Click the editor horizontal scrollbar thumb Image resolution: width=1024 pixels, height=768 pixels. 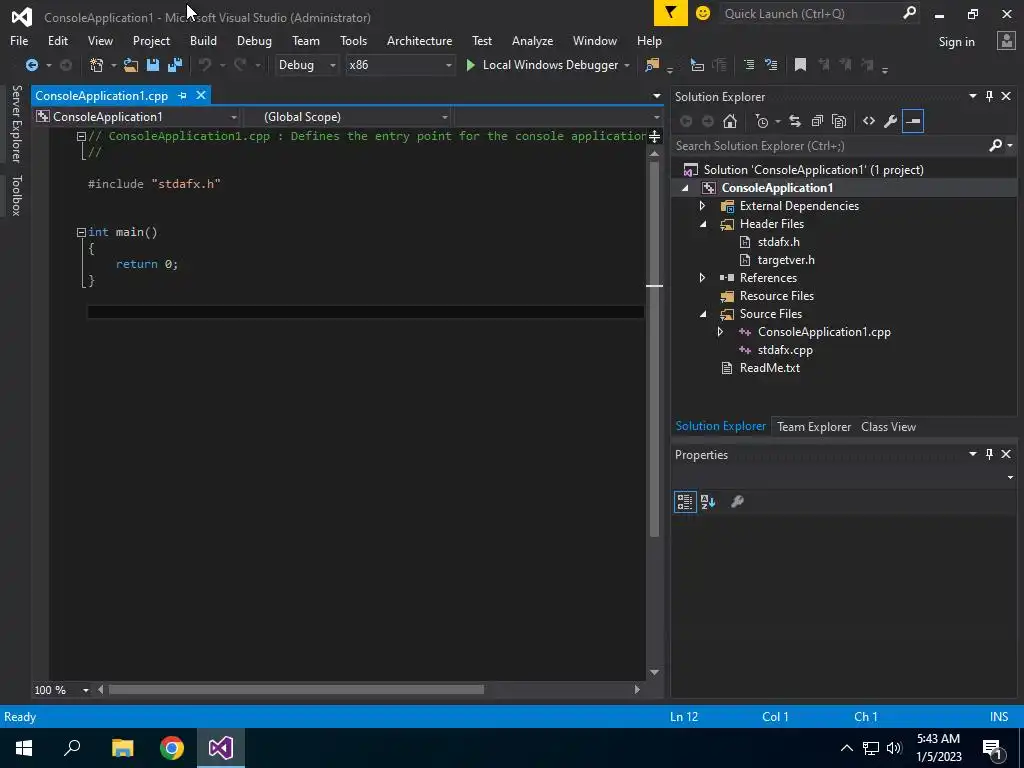coord(296,690)
